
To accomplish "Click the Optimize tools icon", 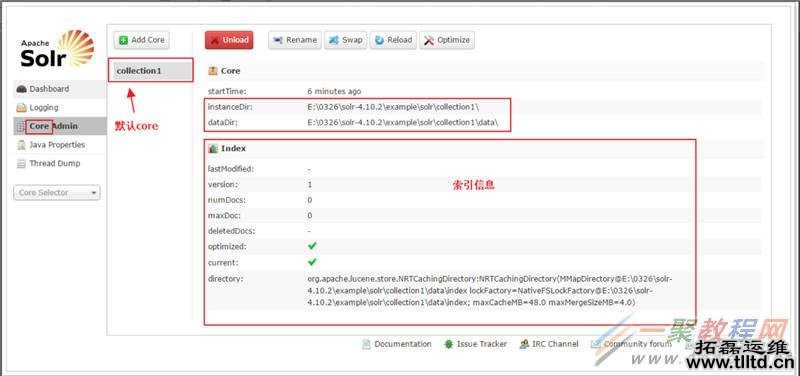I will point(429,40).
